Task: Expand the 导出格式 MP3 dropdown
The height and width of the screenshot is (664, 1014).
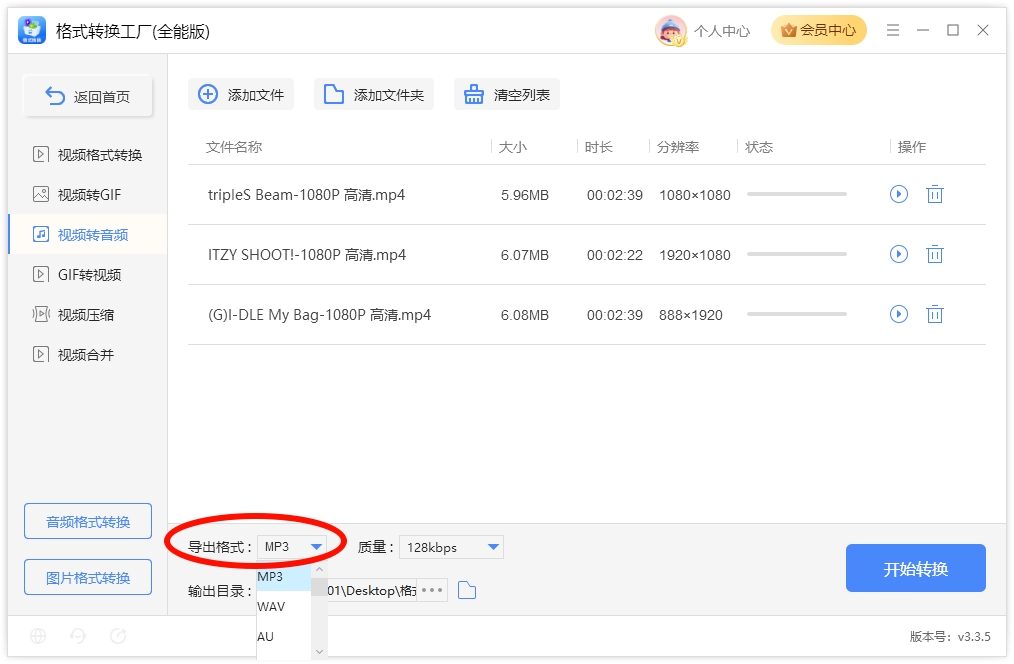Action: (292, 547)
